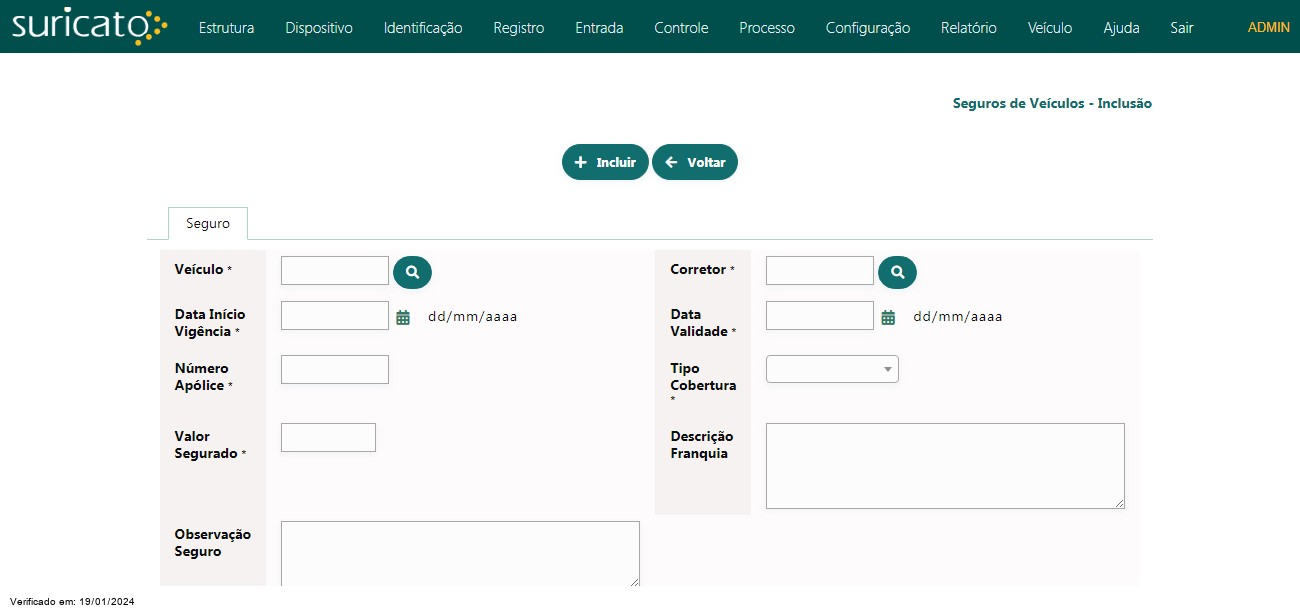
Task: Open calendar for Data Validade
Action: pos(888,317)
